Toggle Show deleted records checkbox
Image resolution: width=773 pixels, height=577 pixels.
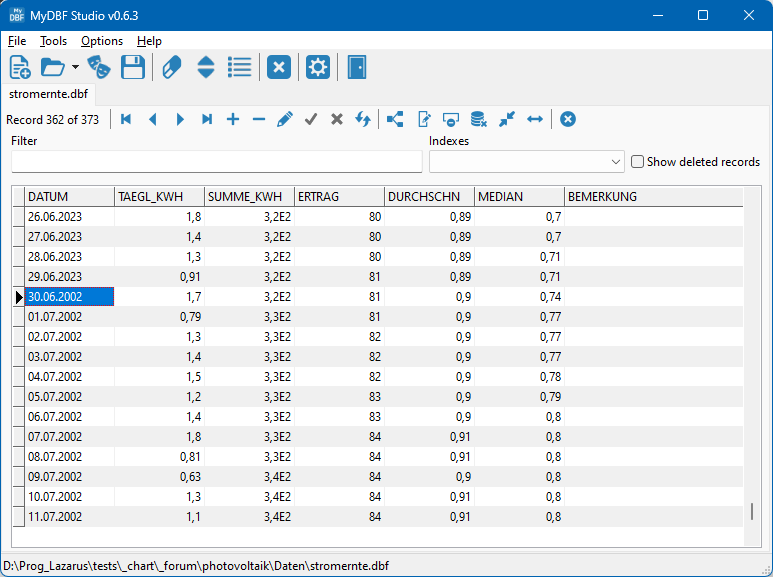pos(637,162)
